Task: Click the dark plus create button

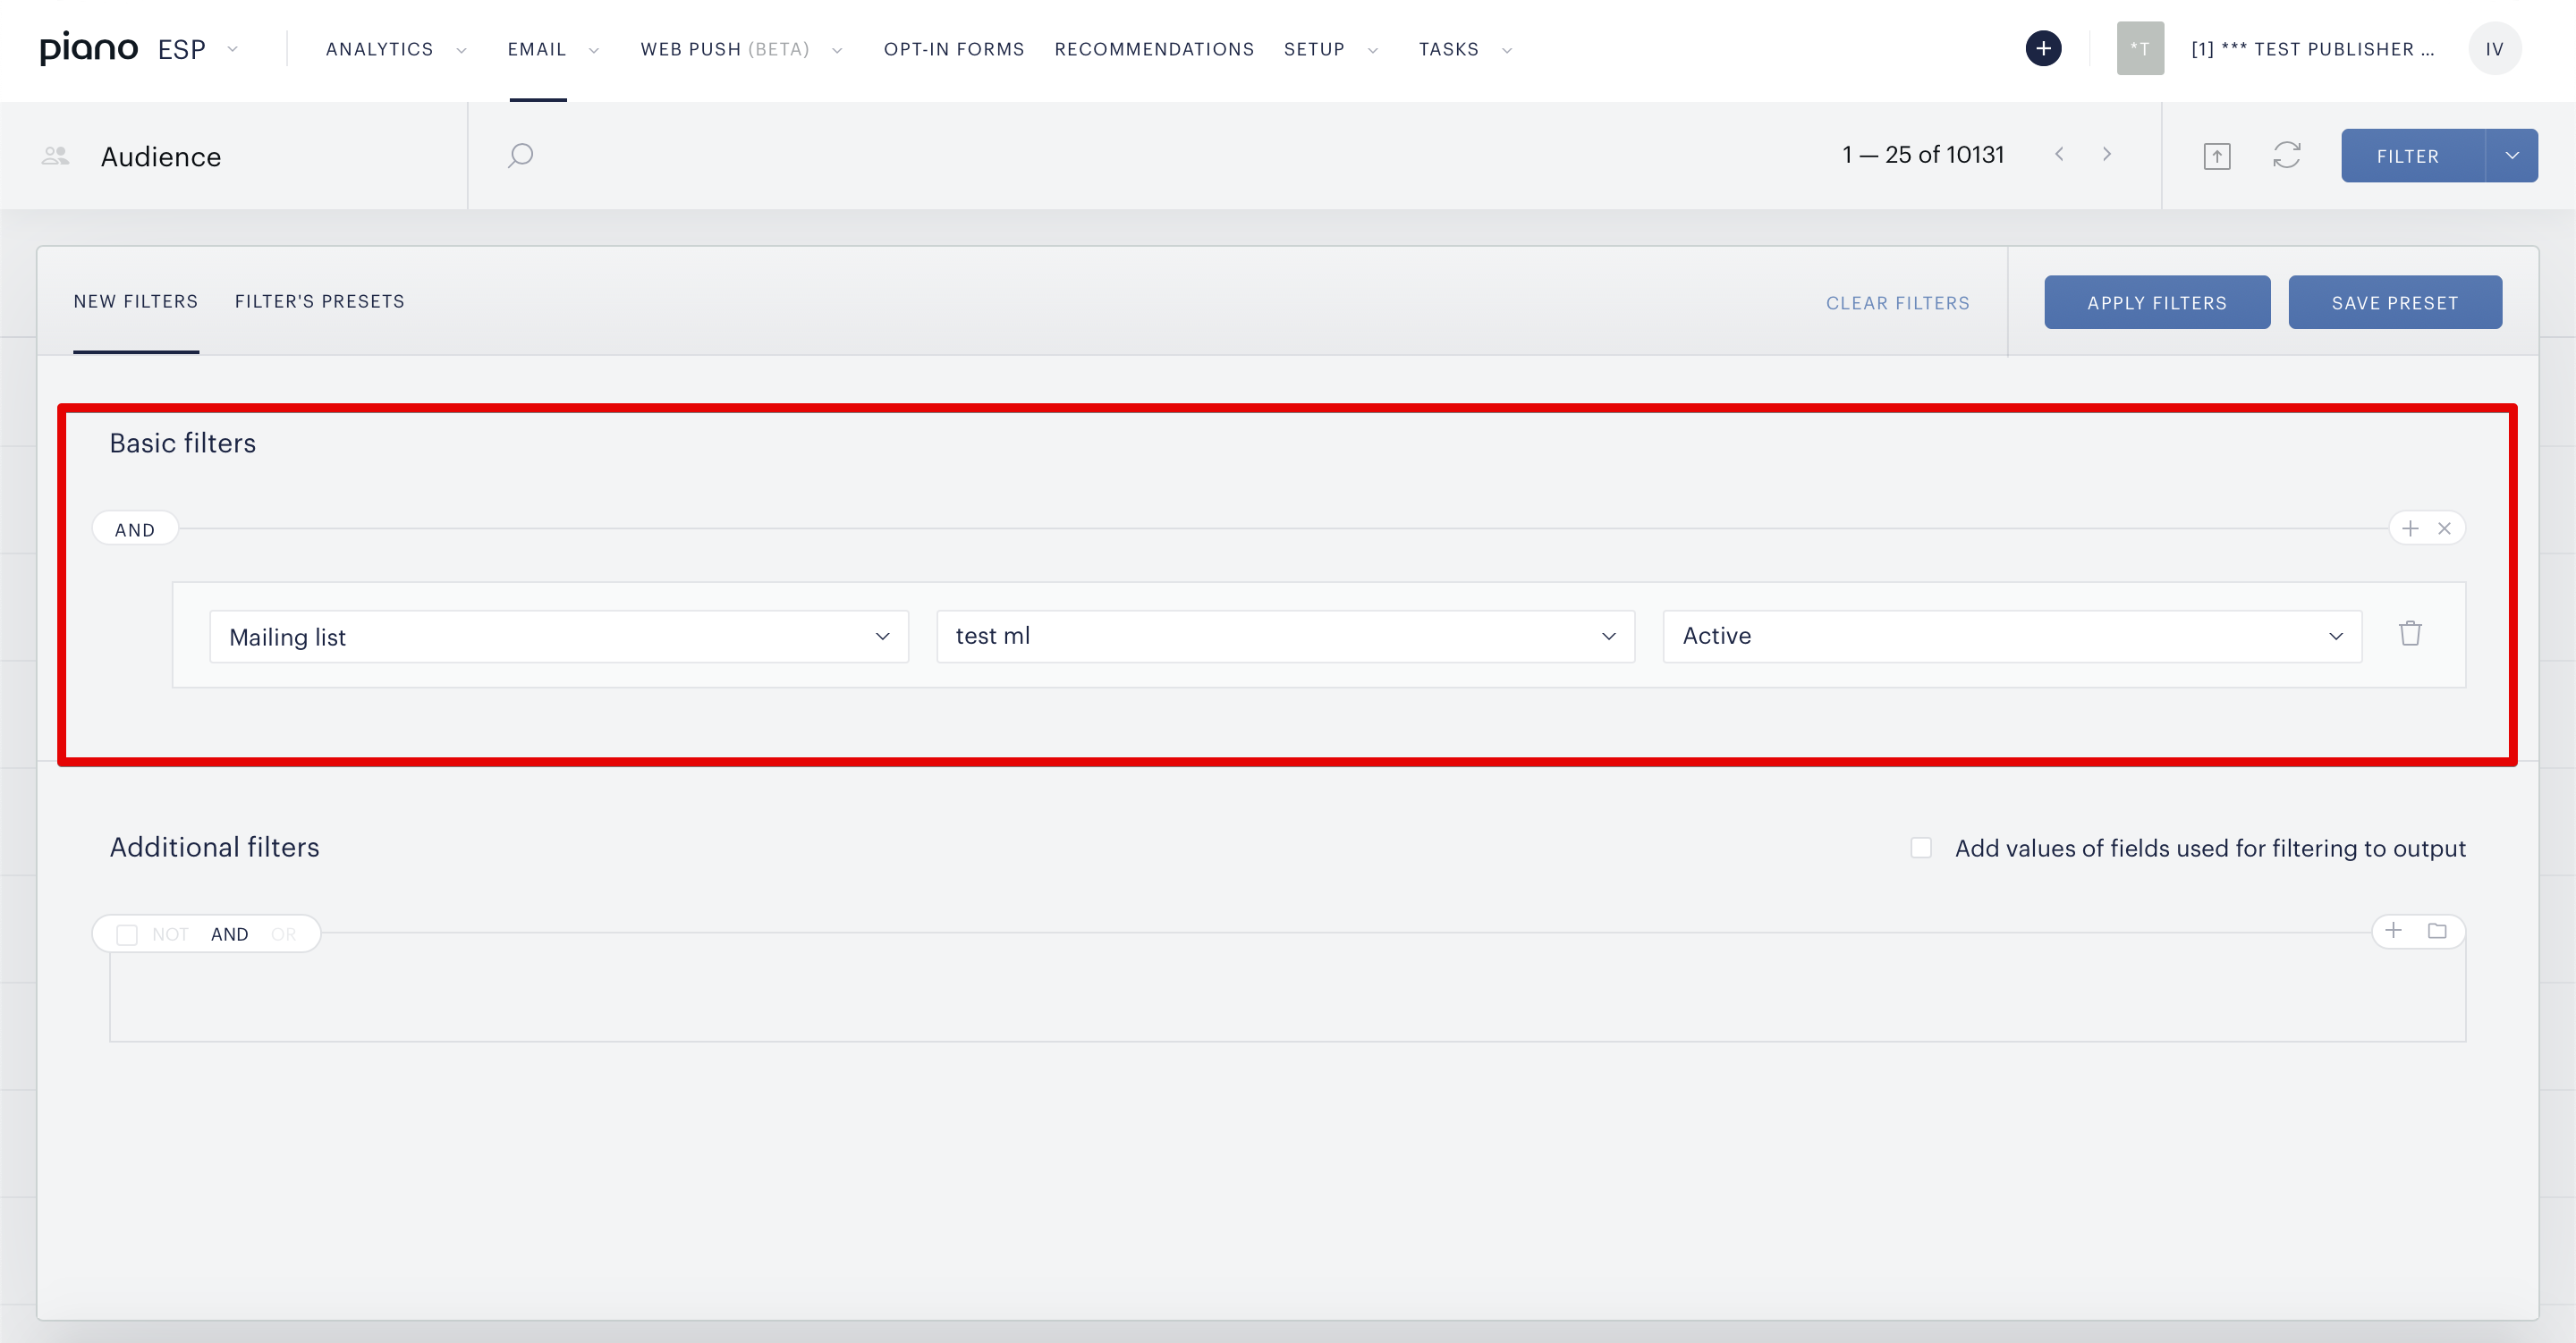Action: point(2043,48)
